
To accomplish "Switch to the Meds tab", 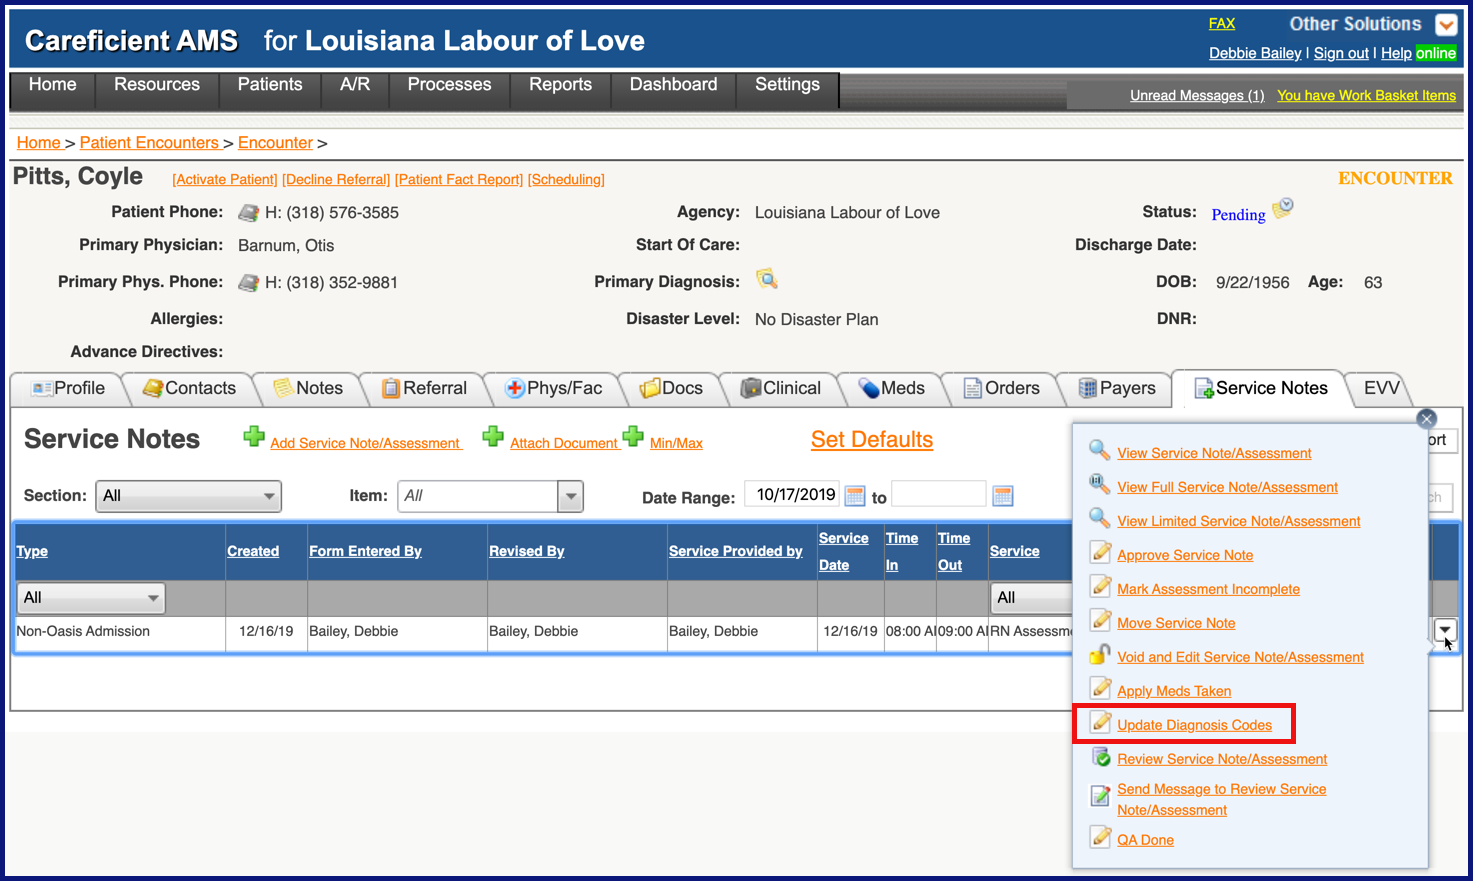I will coord(892,388).
